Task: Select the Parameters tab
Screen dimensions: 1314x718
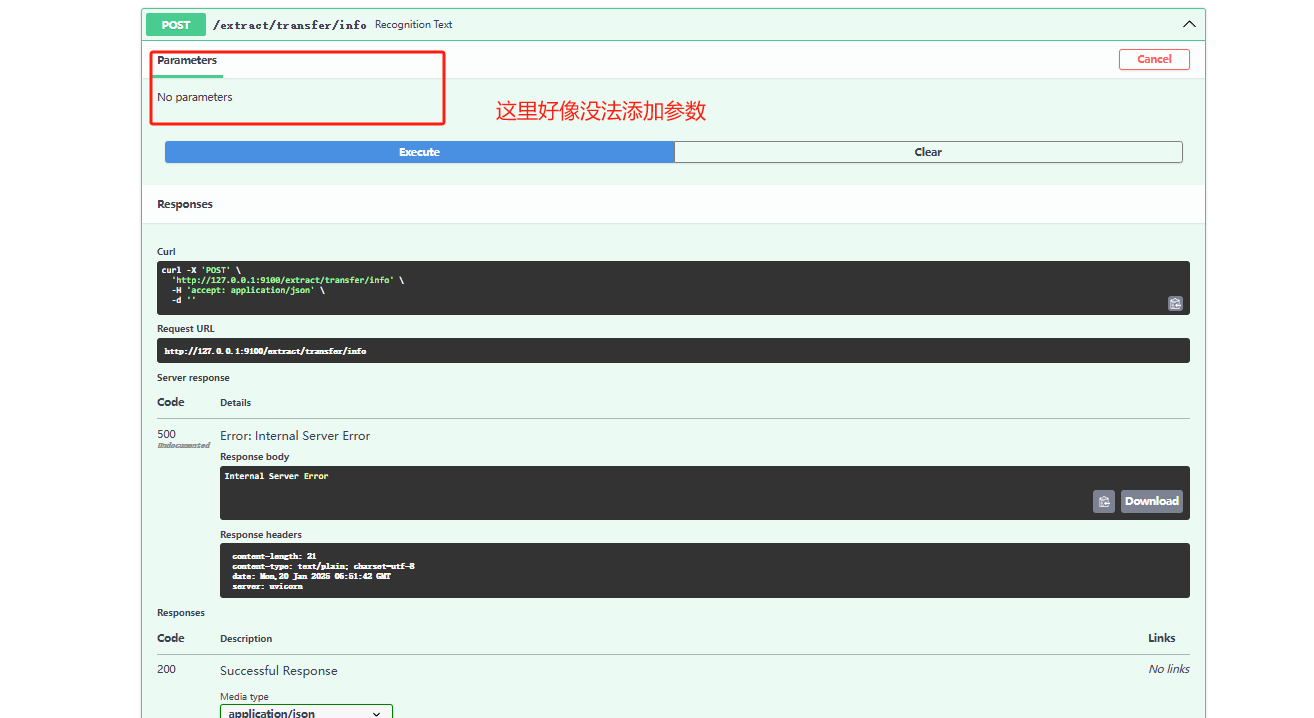Action: click(x=187, y=60)
